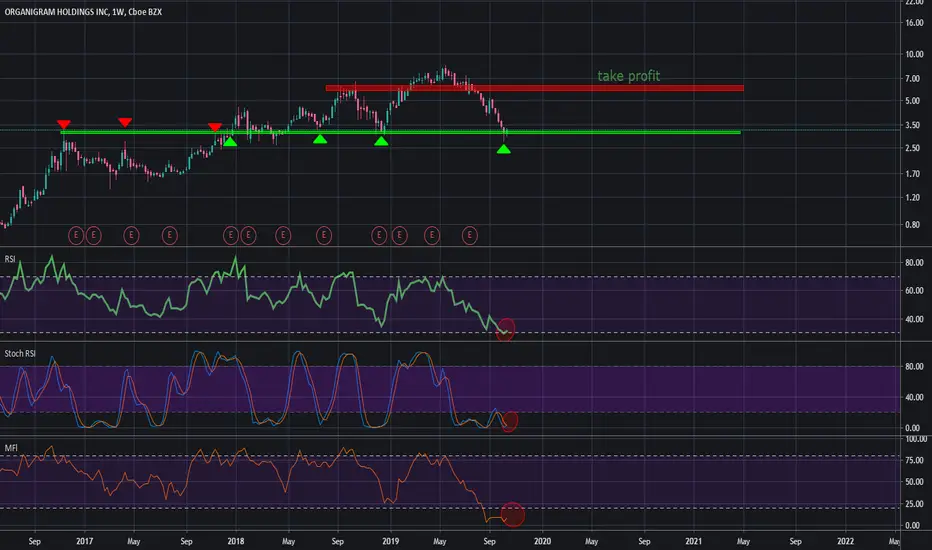932x550 pixels.
Task: Click the 2.50 price axis label
Action: [x=912, y=148]
